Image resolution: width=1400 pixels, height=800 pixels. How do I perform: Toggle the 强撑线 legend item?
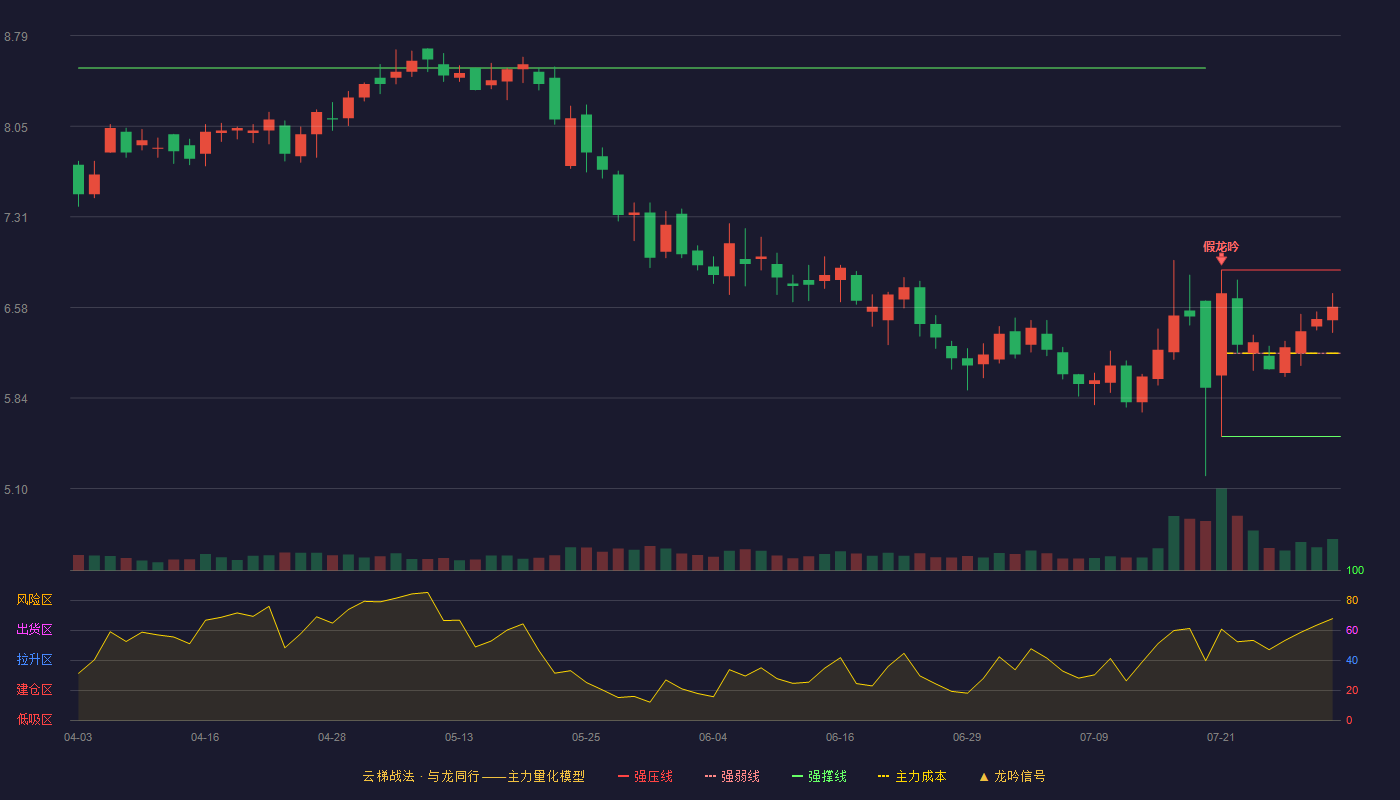point(819,776)
